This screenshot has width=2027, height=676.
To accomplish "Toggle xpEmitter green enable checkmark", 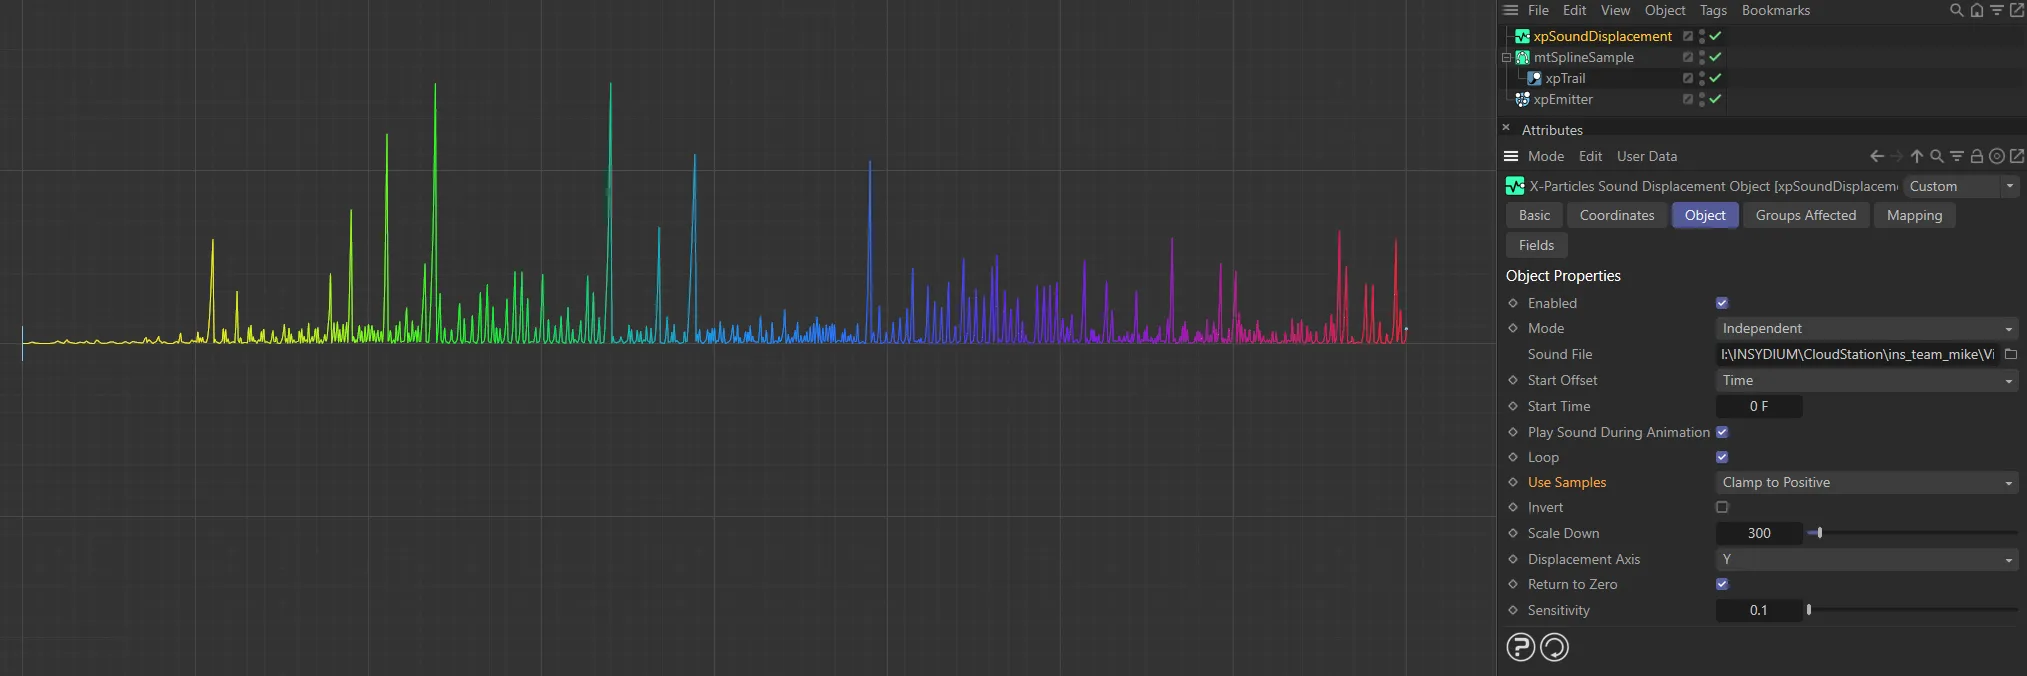I will [x=1715, y=99].
